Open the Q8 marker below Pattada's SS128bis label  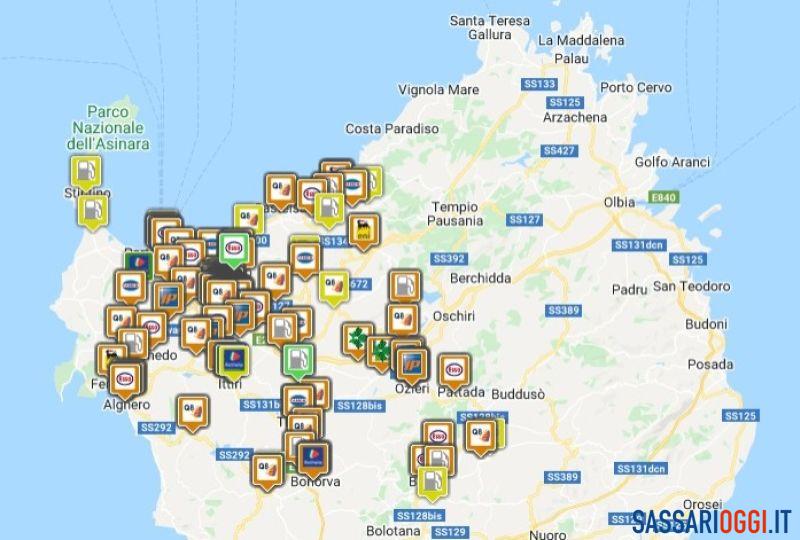(x=480, y=436)
